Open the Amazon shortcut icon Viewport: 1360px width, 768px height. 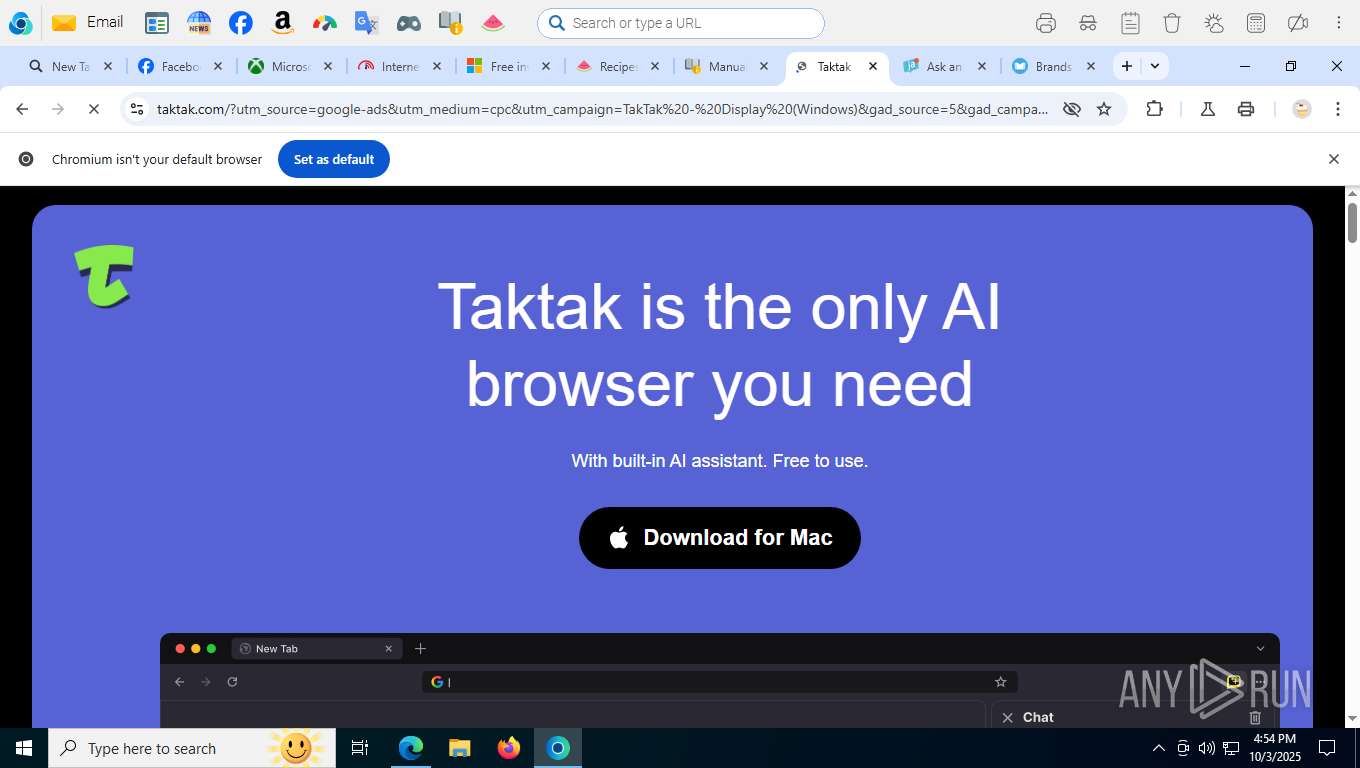tap(283, 23)
